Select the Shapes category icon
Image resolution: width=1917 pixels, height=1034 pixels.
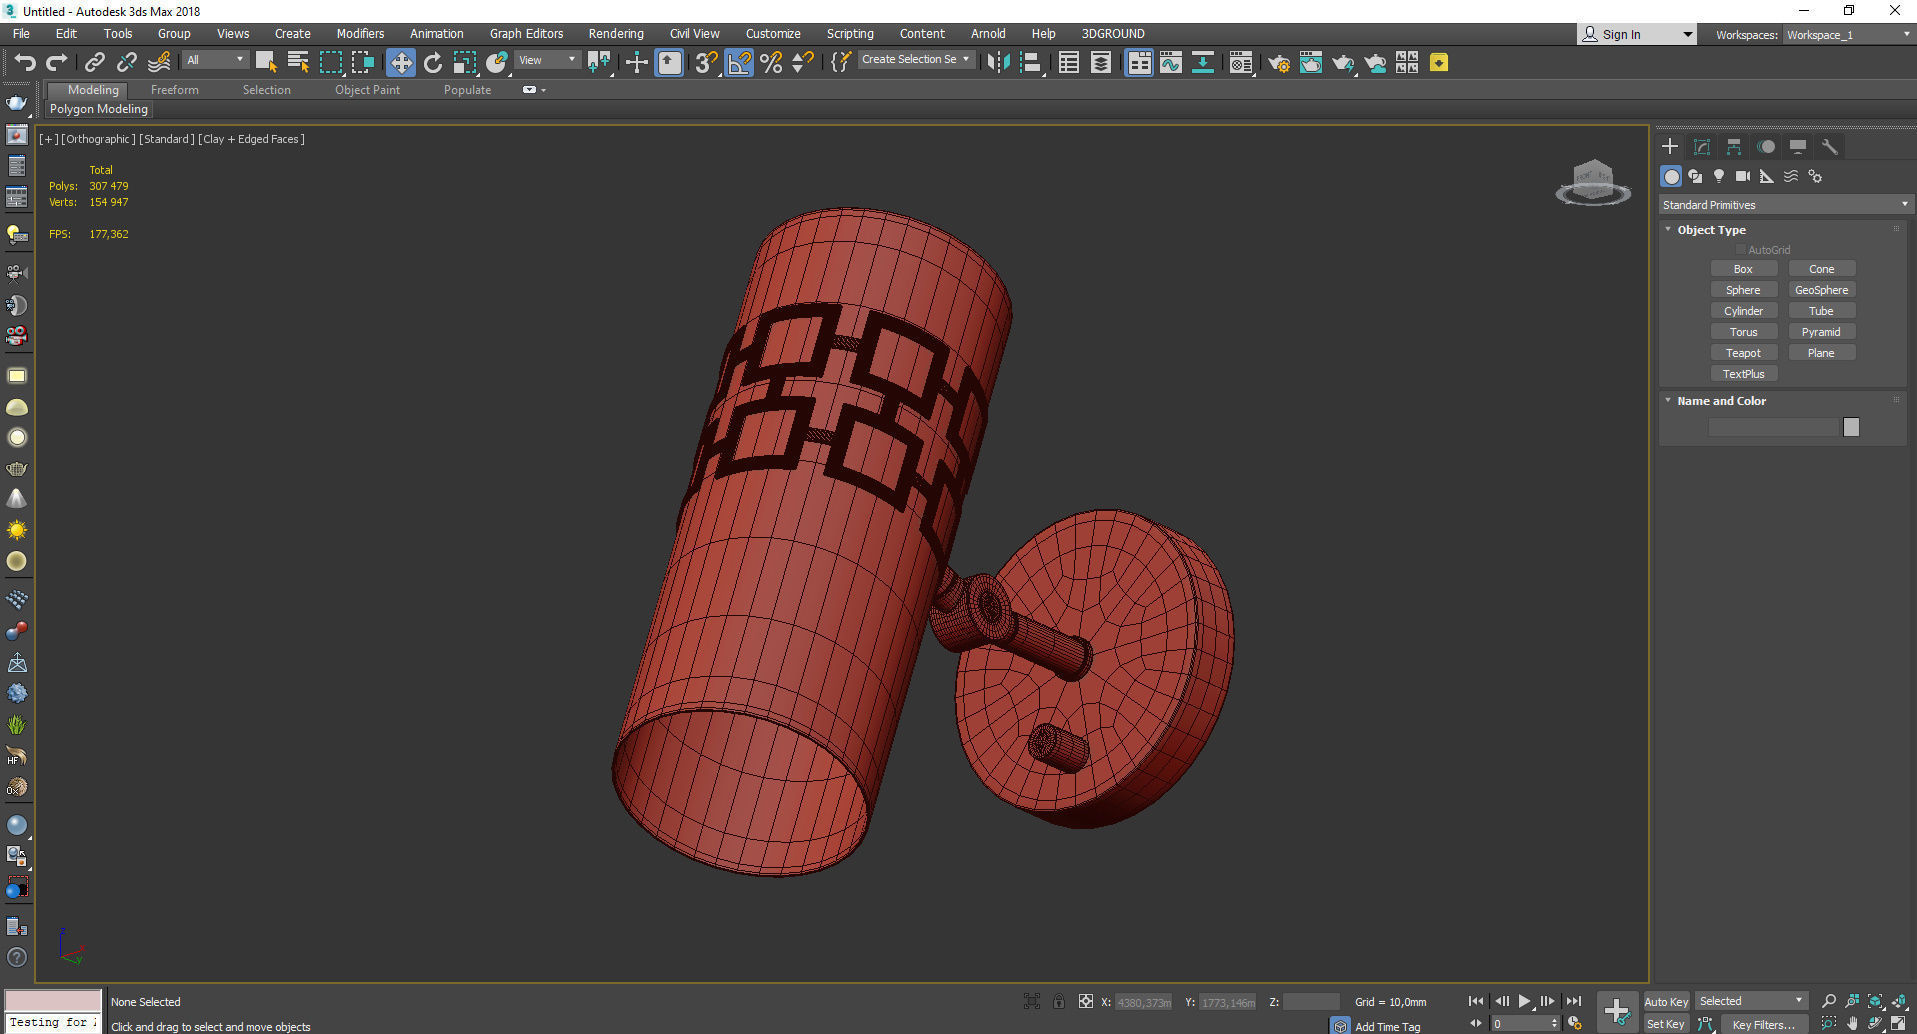pyautogui.click(x=1695, y=176)
